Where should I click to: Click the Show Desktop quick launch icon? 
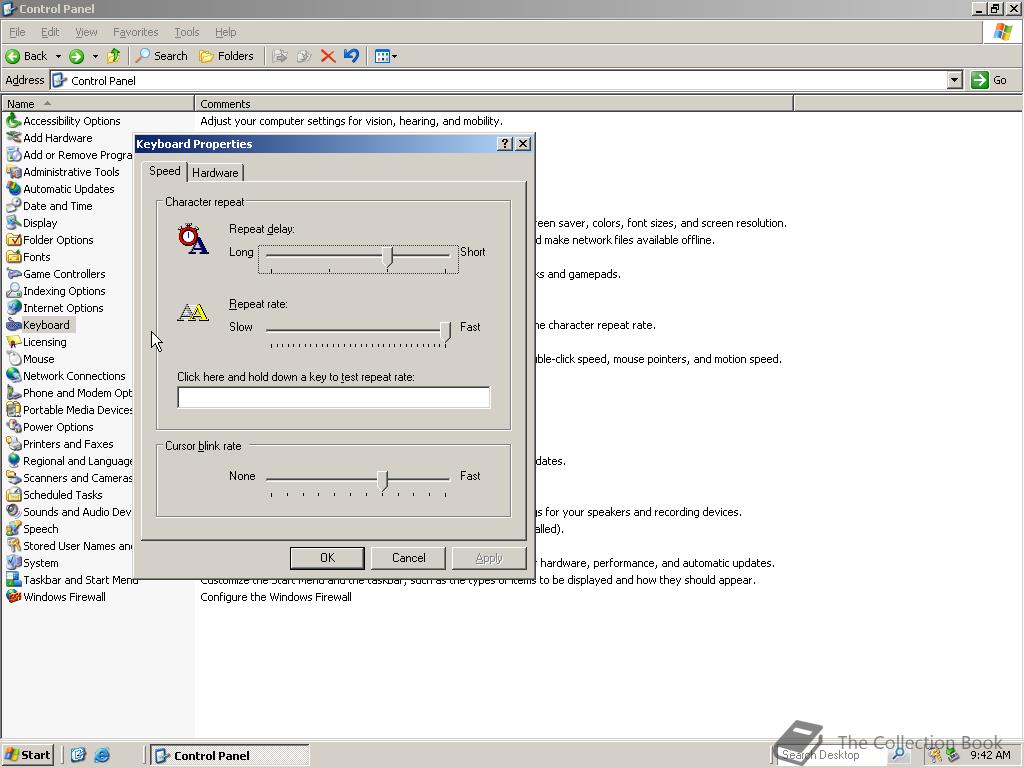point(78,755)
